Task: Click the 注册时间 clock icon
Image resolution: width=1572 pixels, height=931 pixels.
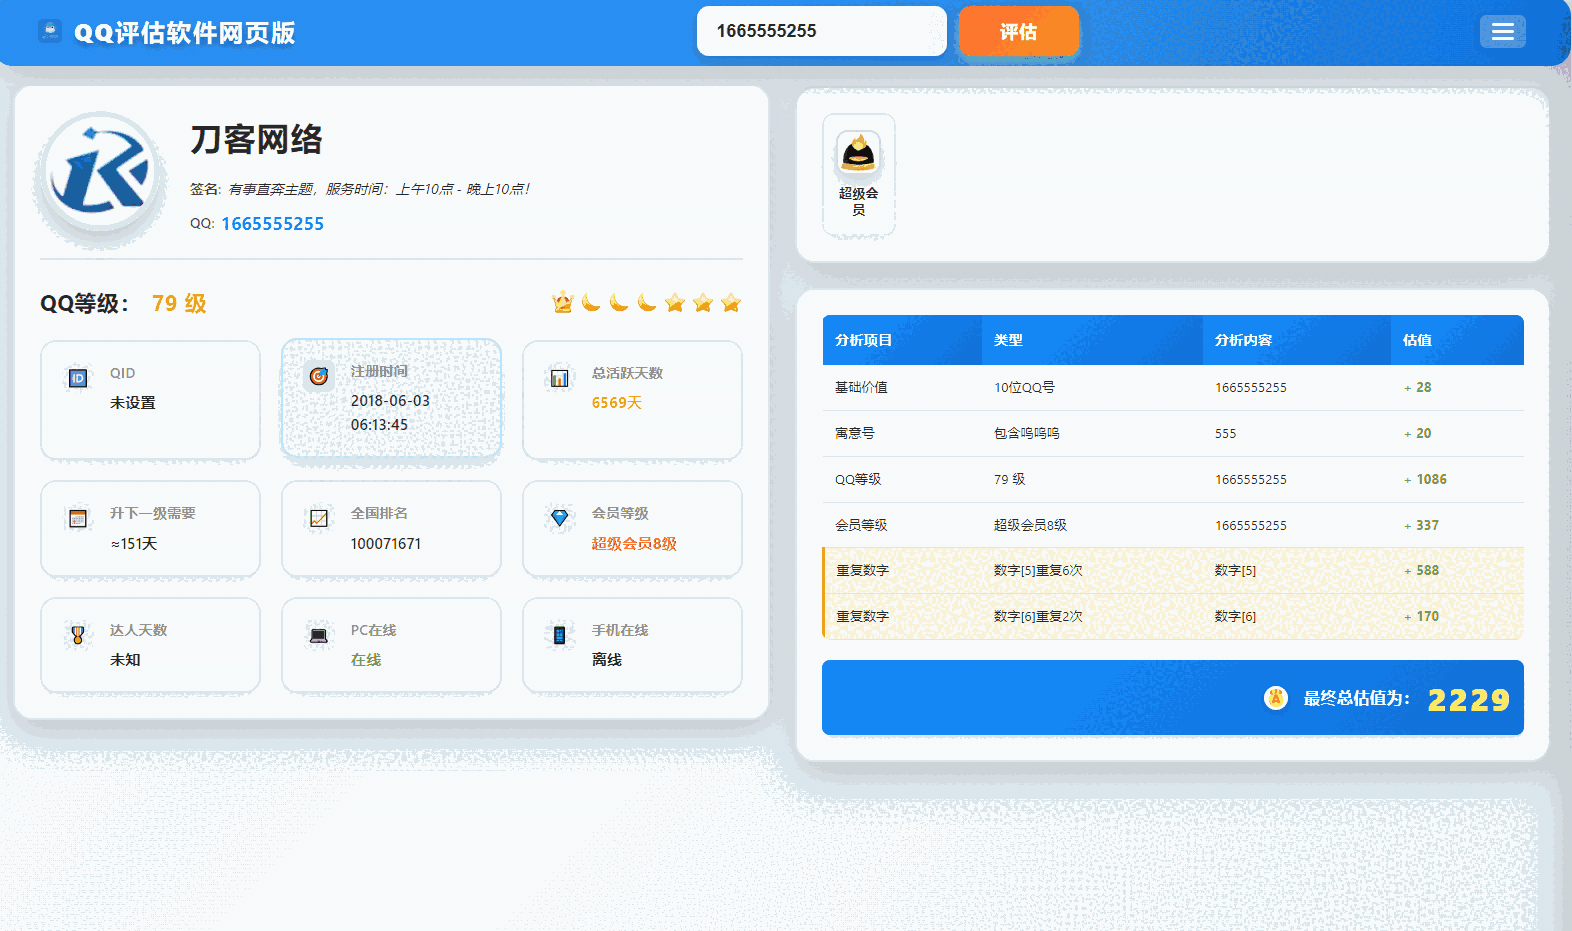Action: [319, 376]
